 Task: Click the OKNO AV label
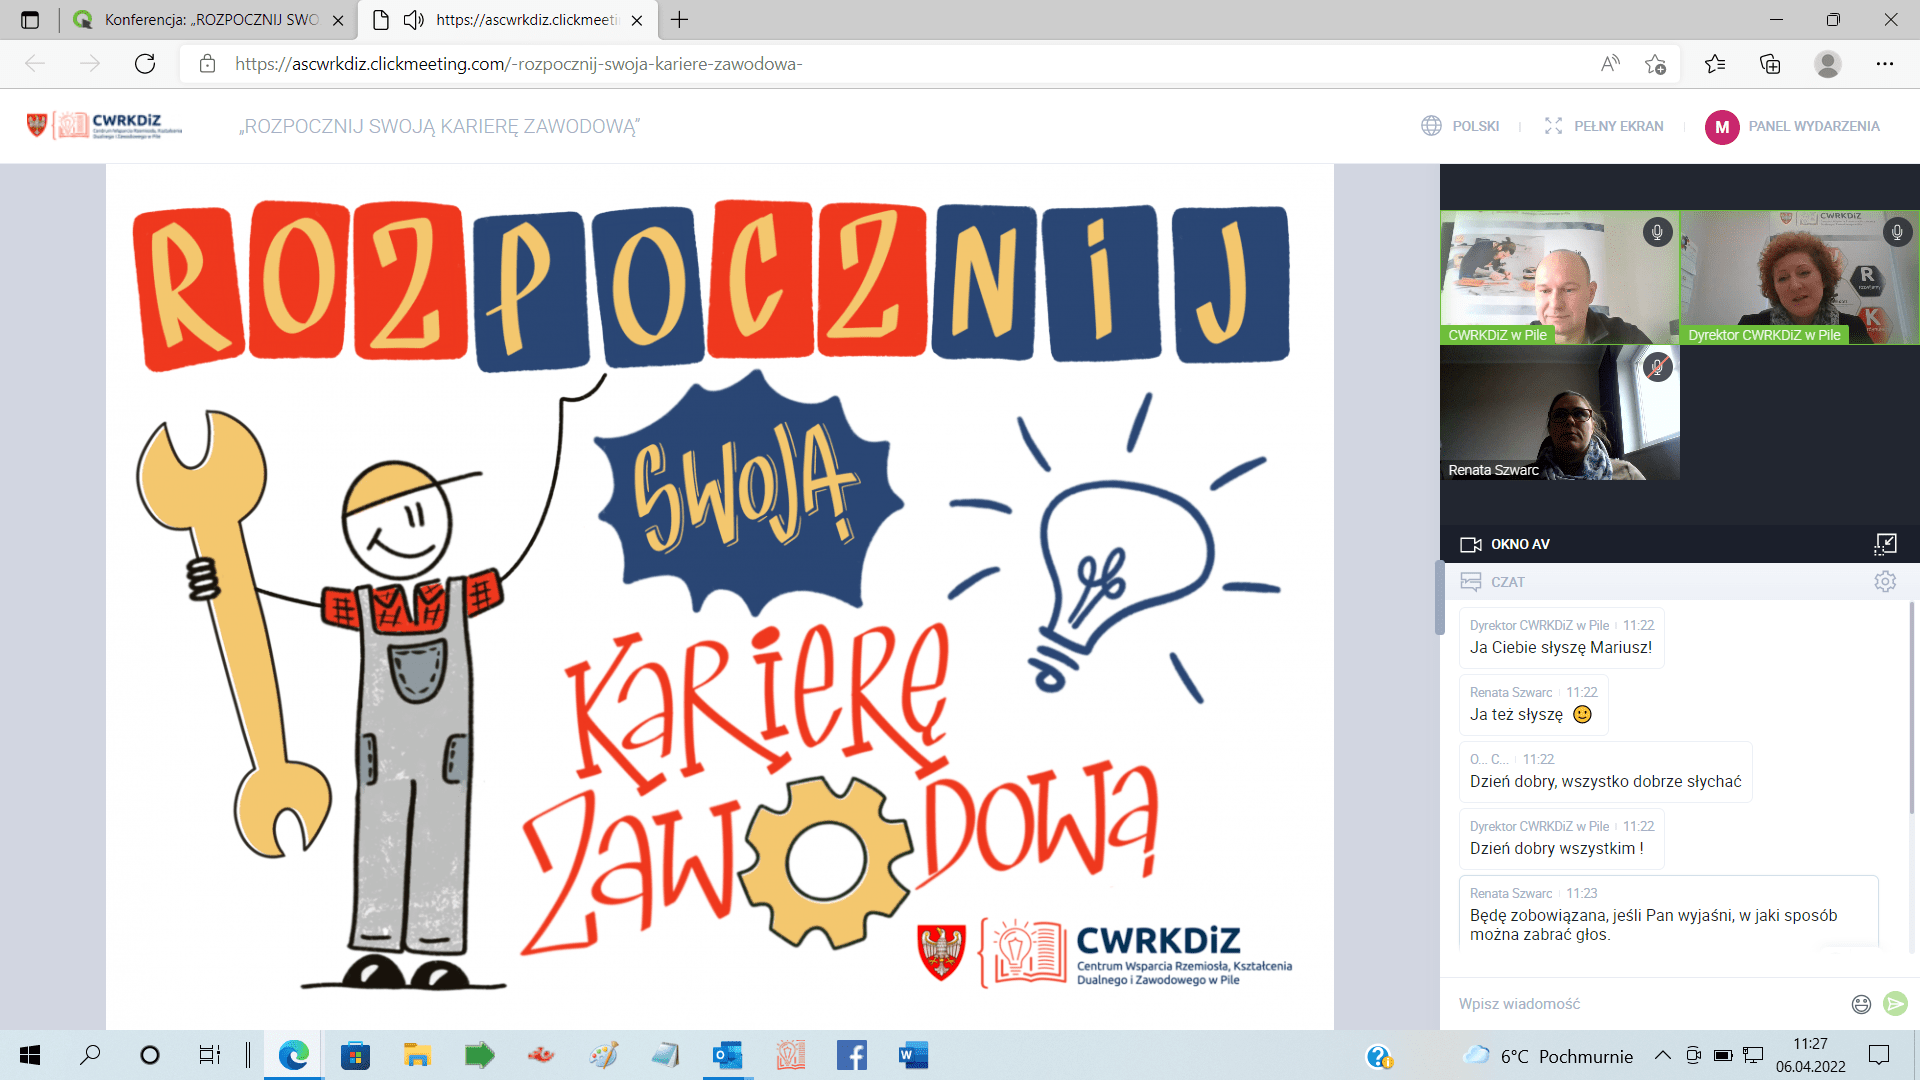pyautogui.click(x=1519, y=544)
